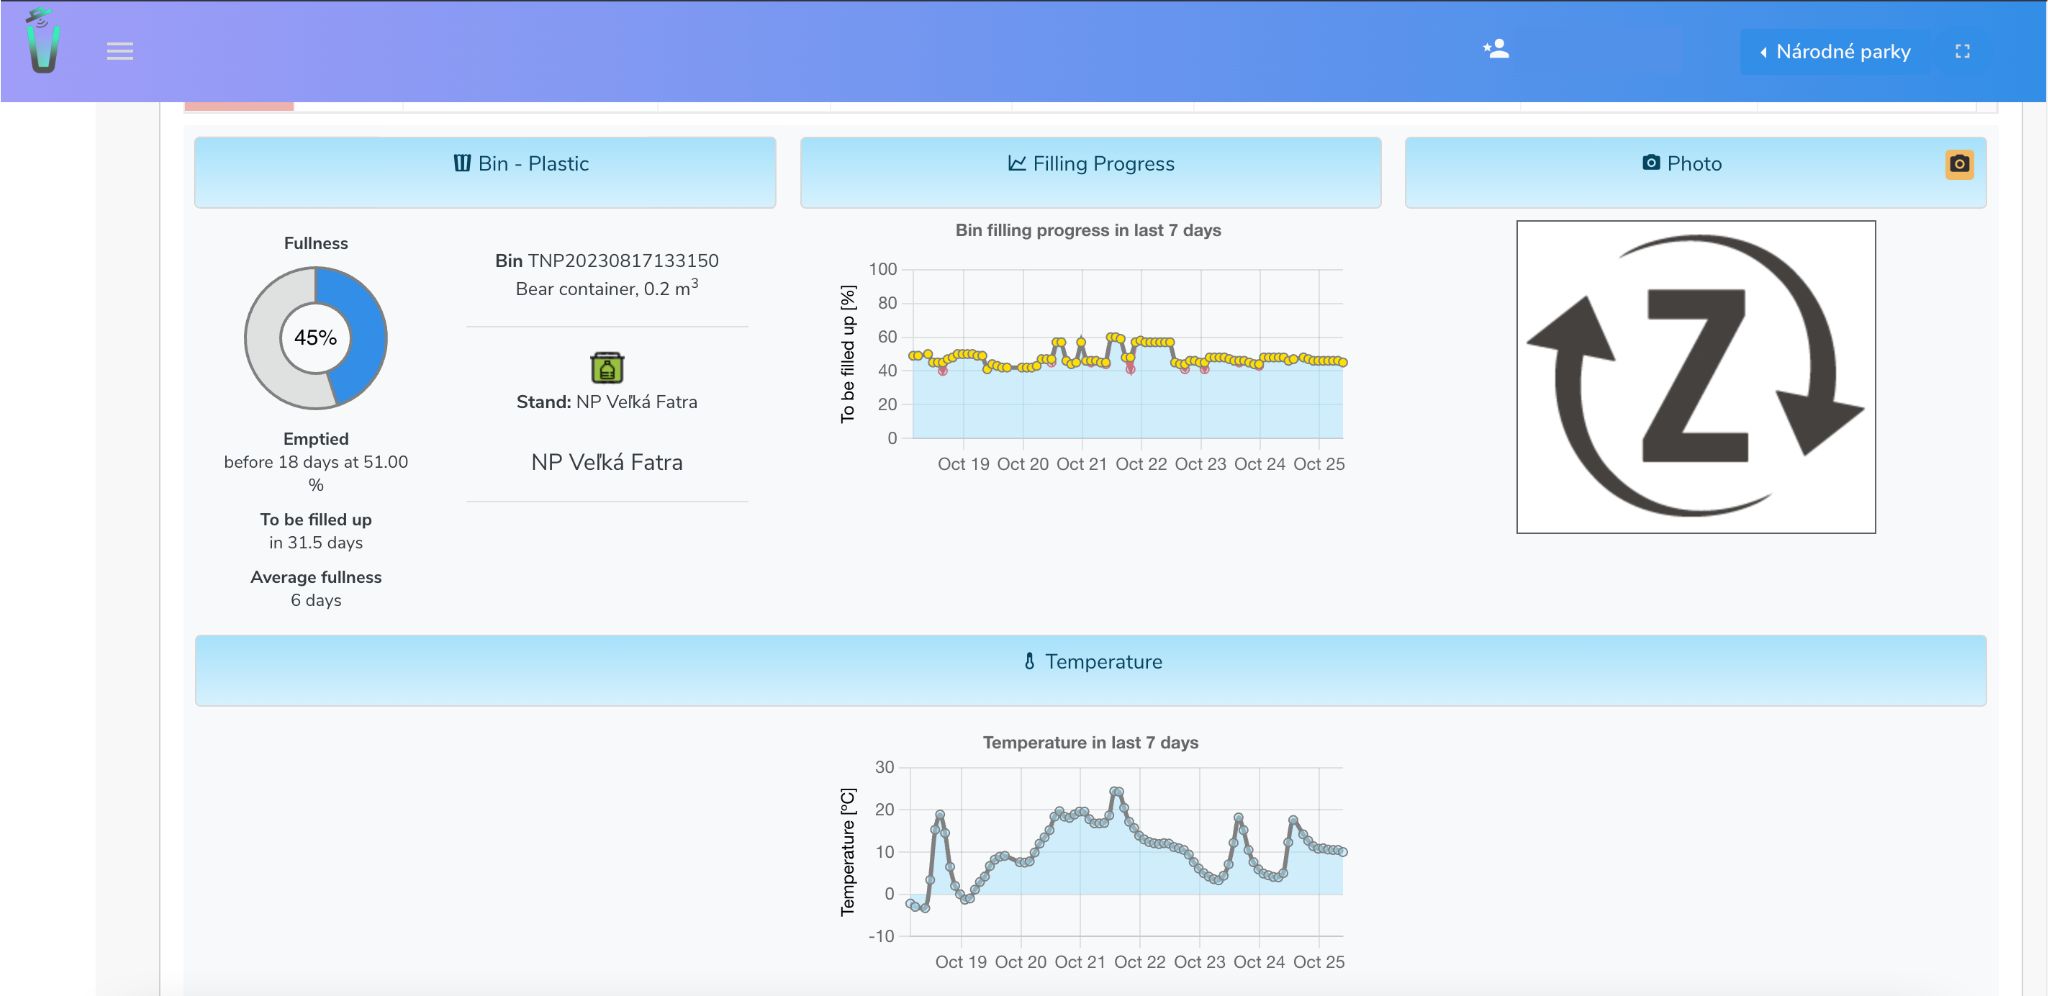
Task: Click the smart bin app logo
Action: 42,42
